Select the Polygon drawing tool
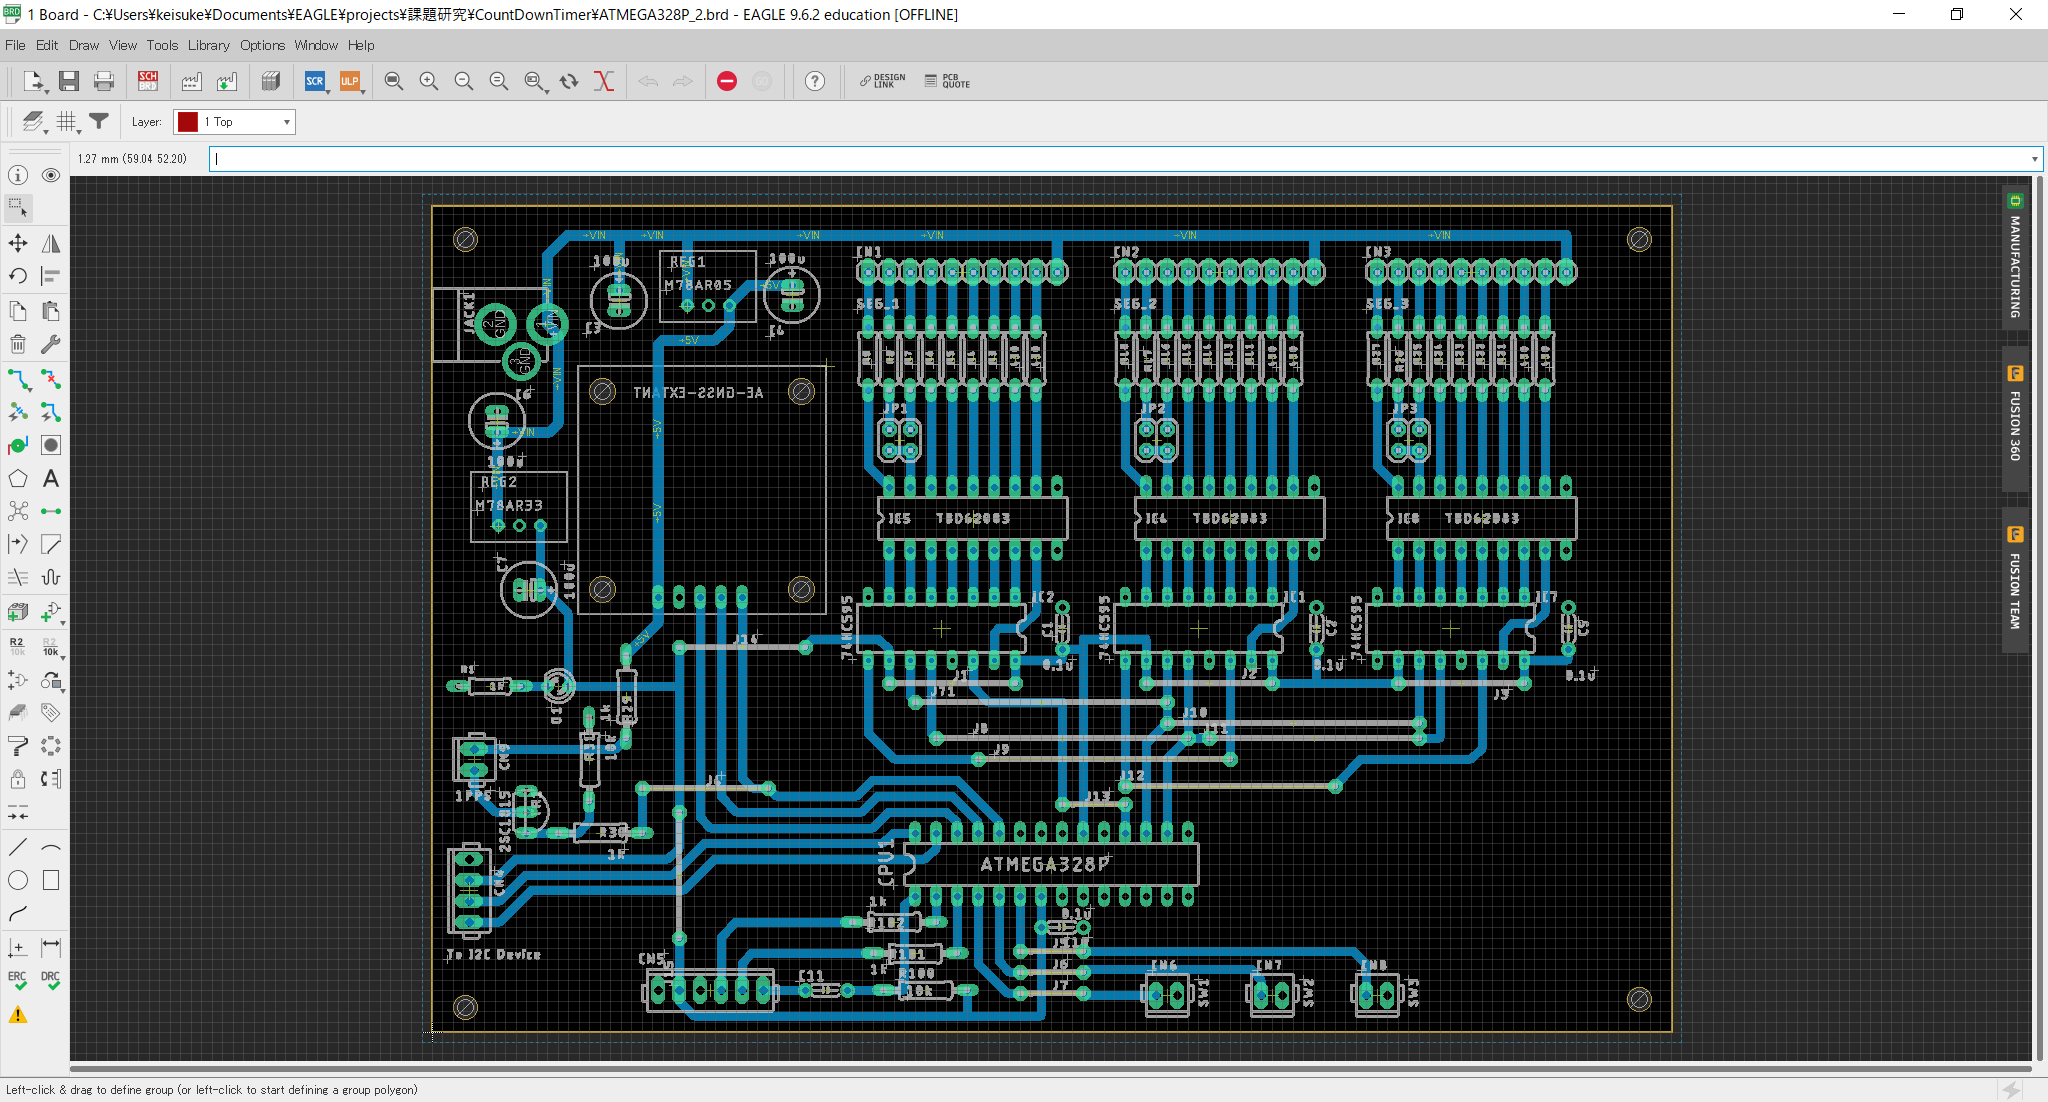The height and width of the screenshot is (1102, 2048). click(x=18, y=479)
